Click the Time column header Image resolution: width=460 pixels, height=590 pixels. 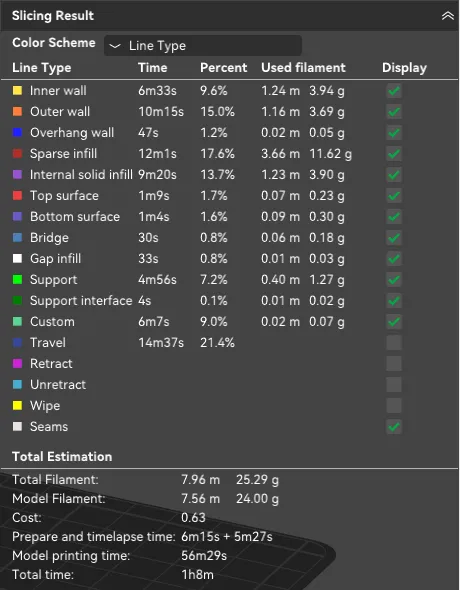point(152,68)
